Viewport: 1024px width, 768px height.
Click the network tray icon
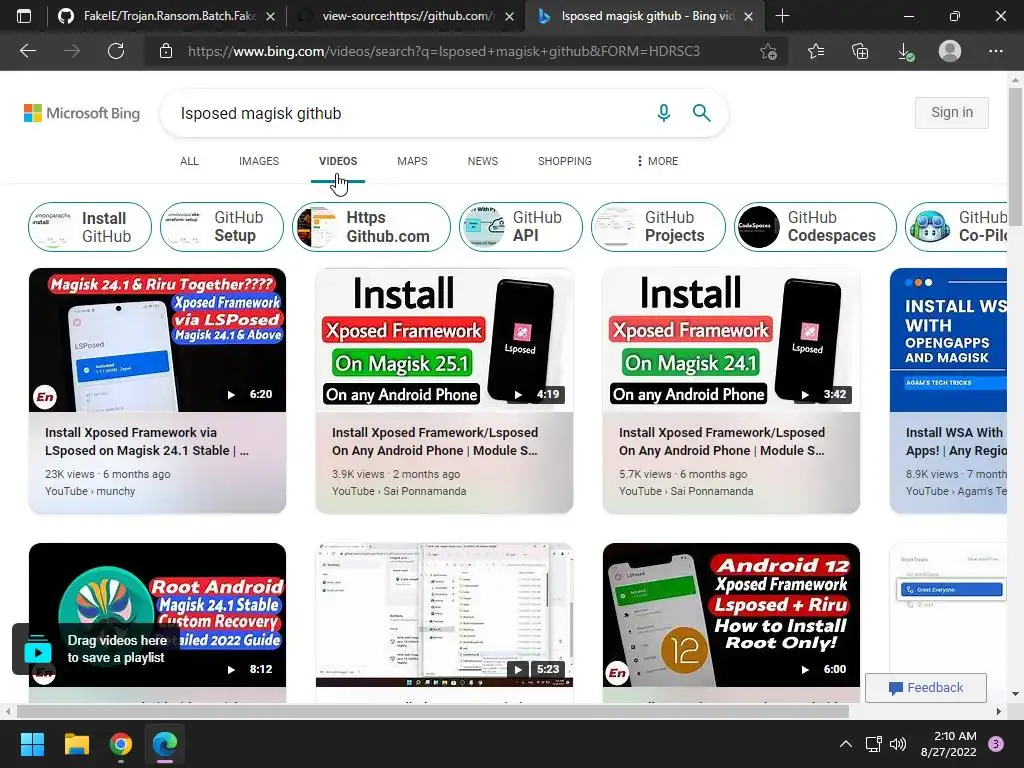(x=873, y=744)
